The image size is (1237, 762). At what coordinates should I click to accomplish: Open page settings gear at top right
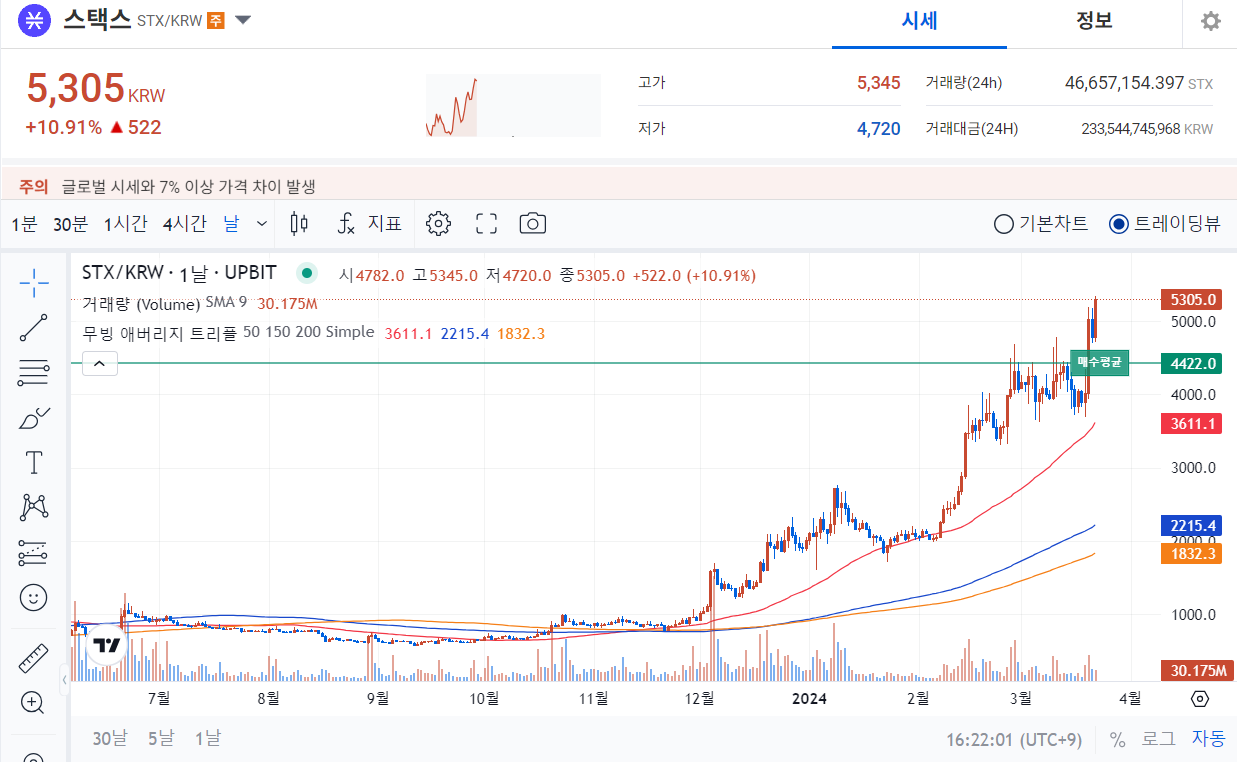point(1211,21)
